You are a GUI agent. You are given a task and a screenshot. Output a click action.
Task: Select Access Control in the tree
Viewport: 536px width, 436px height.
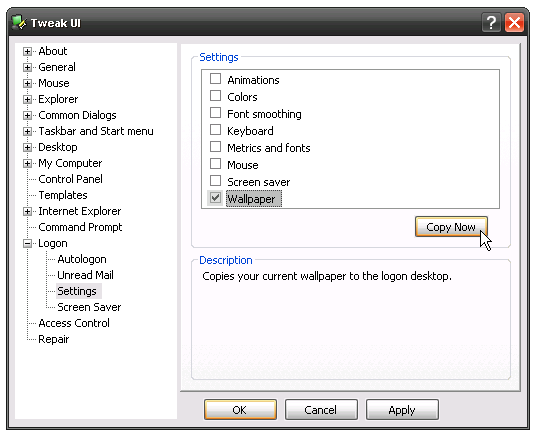tap(74, 323)
